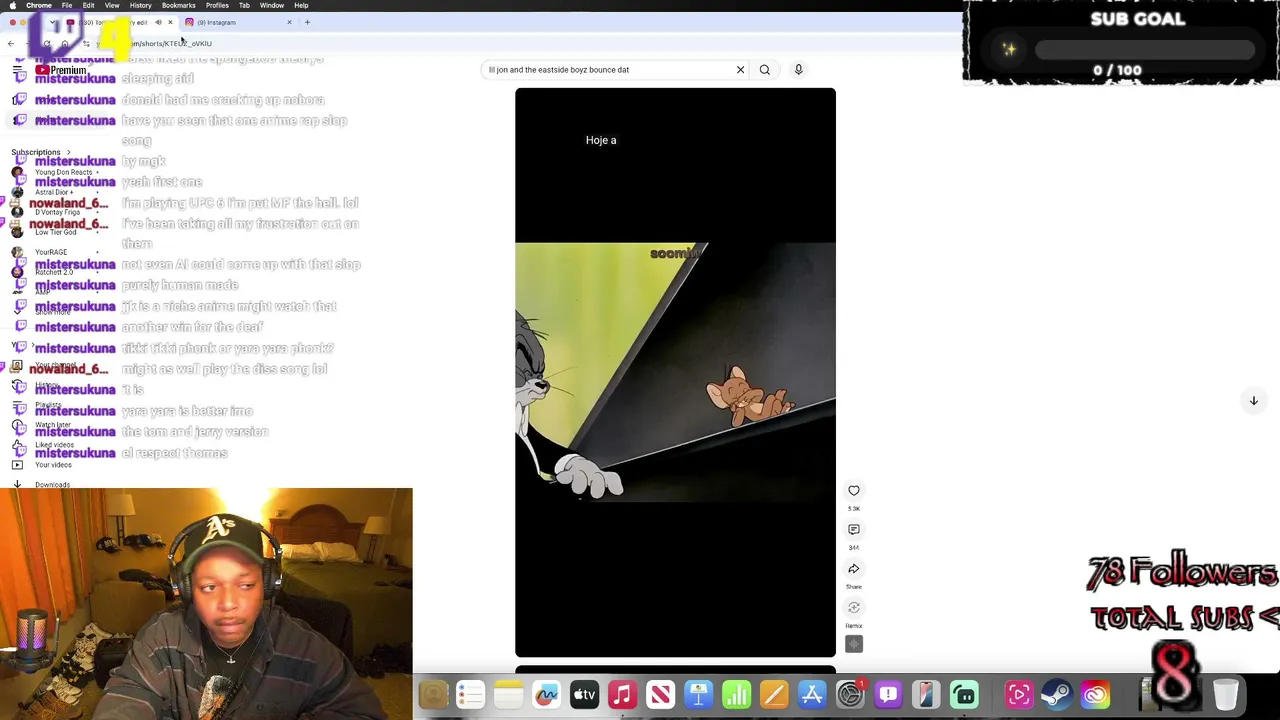Open Pages from the dock
Viewport: 1280px width, 720px height.
774,695
